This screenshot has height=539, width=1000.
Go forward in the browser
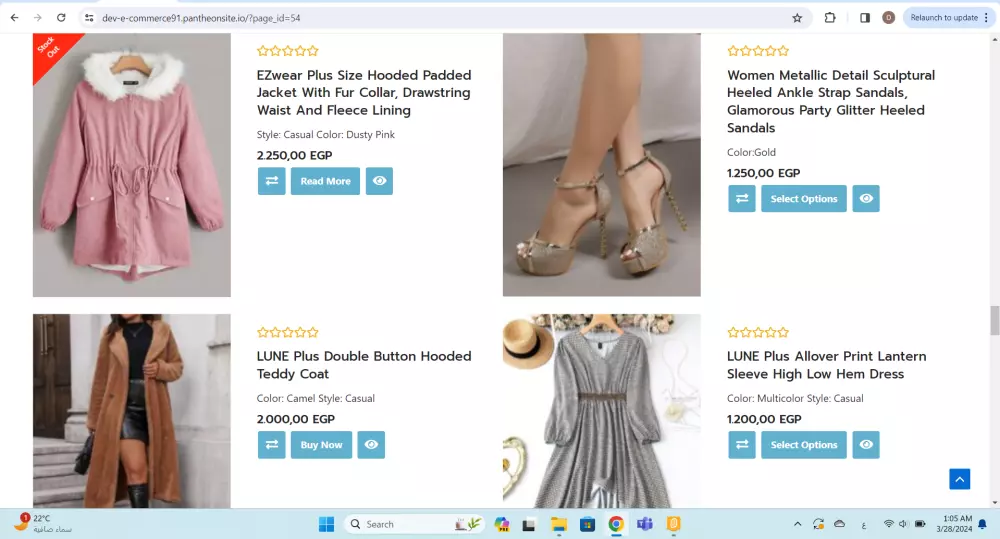click(38, 18)
